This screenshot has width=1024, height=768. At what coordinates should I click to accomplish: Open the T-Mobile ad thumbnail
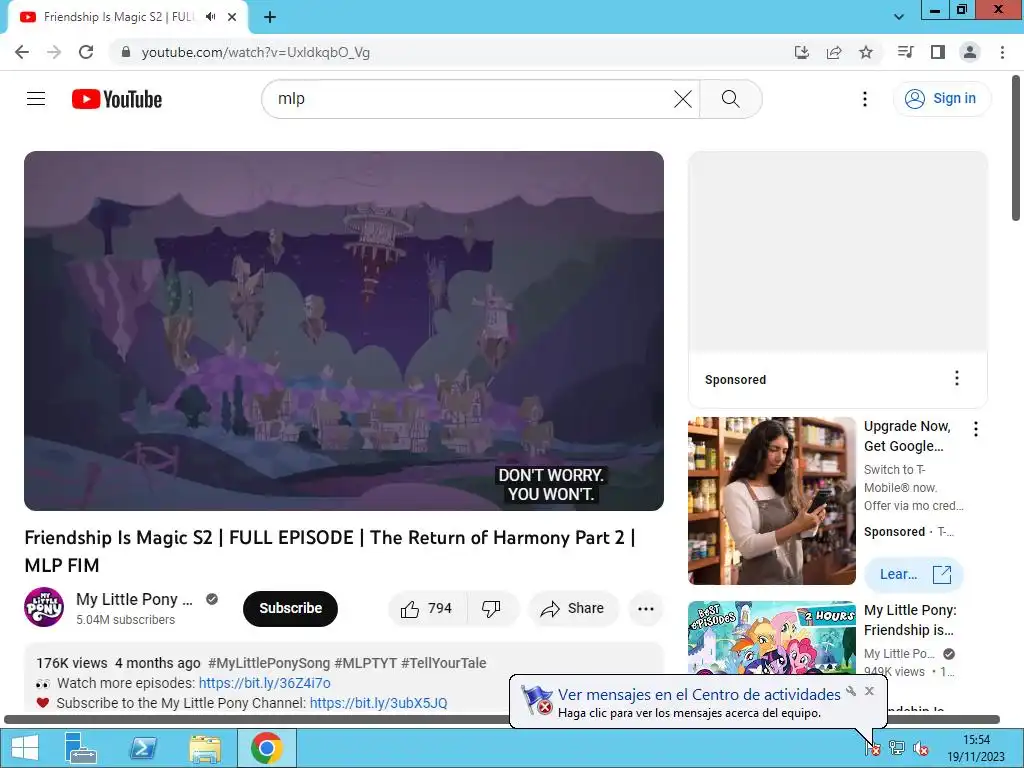tap(771, 501)
